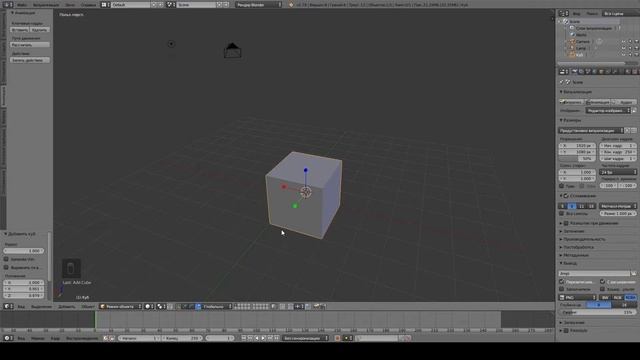The image size is (640, 360).
Task: Set anti-aliasing samples to 16
Action: pos(591,206)
